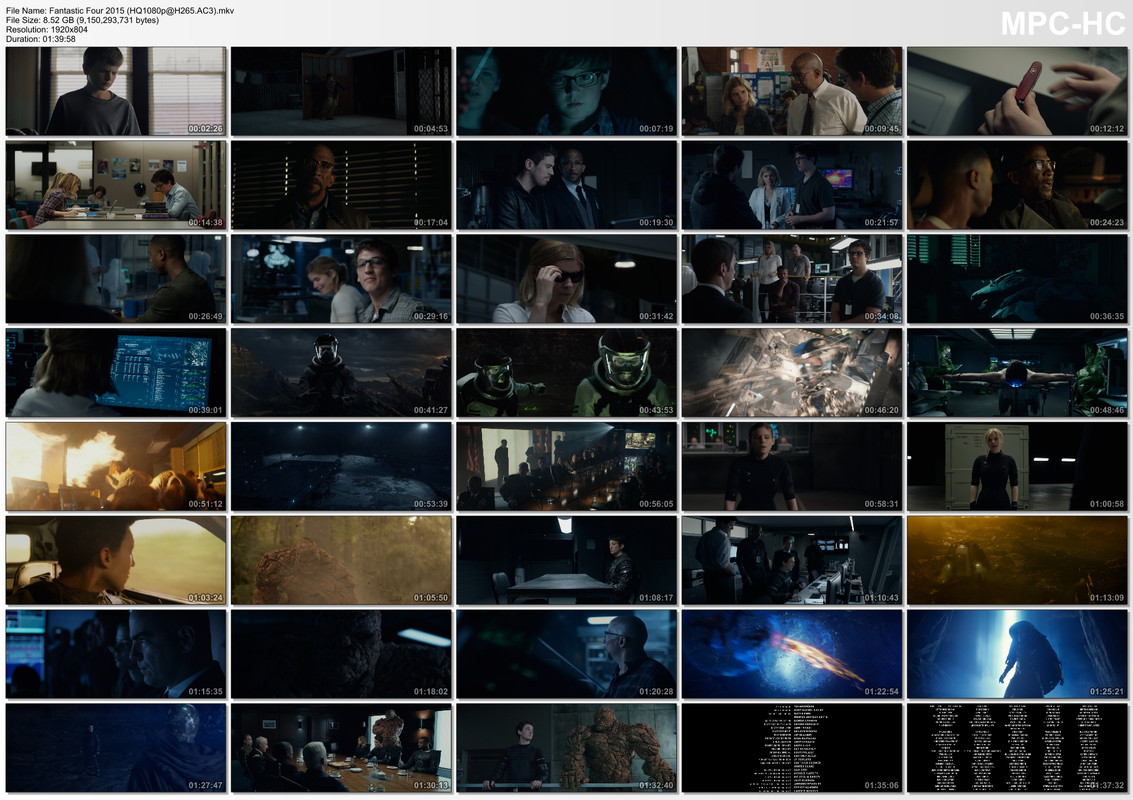The width and height of the screenshot is (1133, 800).
Task: Pick the frame at 00:26:49
Action: click(116, 279)
